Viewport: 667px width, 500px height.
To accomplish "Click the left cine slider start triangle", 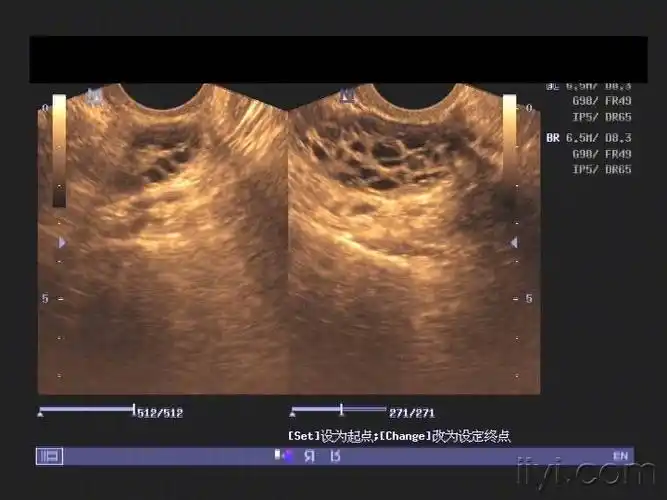I will [40, 412].
